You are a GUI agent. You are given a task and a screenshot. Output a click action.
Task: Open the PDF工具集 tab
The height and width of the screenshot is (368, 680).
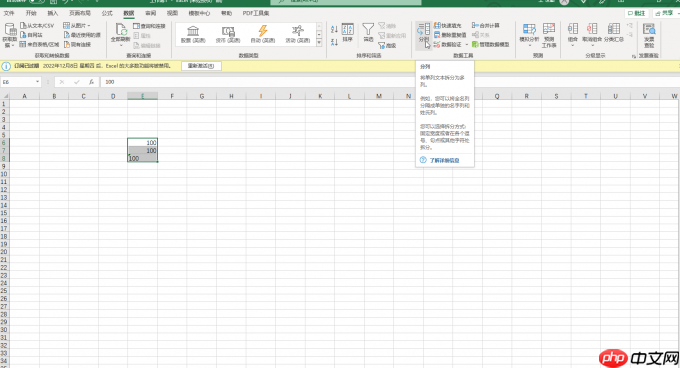pos(256,13)
